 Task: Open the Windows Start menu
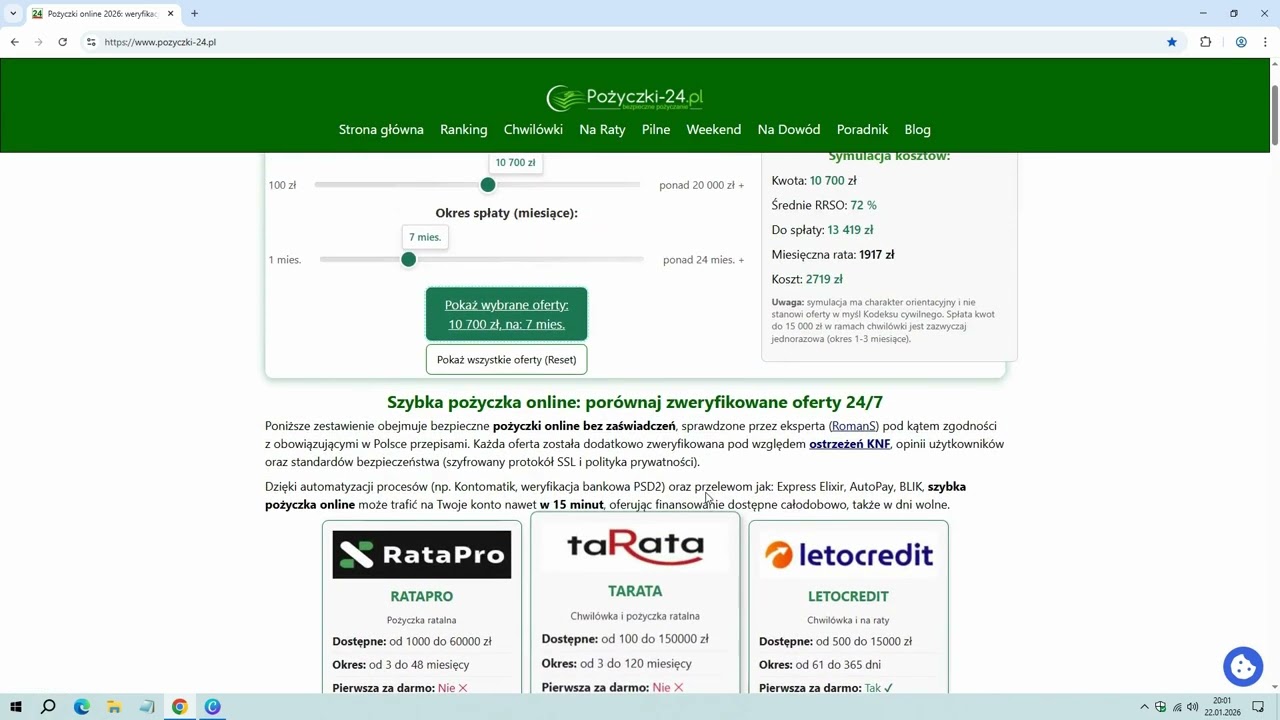click(x=15, y=707)
